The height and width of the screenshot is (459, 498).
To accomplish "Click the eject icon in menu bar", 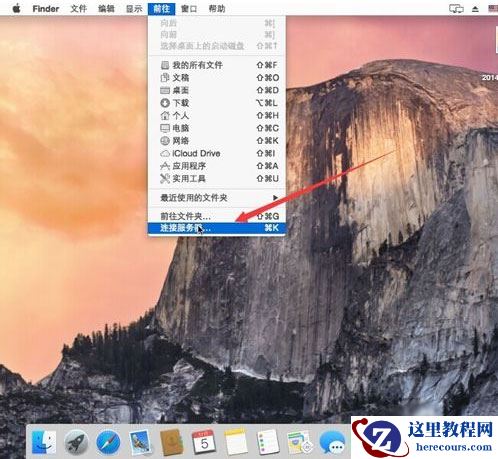I will pos(475,9).
